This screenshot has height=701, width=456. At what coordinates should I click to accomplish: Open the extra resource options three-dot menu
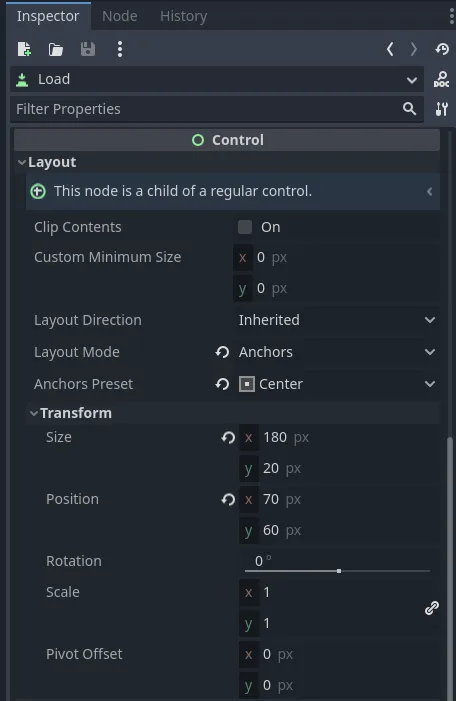coord(119,49)
